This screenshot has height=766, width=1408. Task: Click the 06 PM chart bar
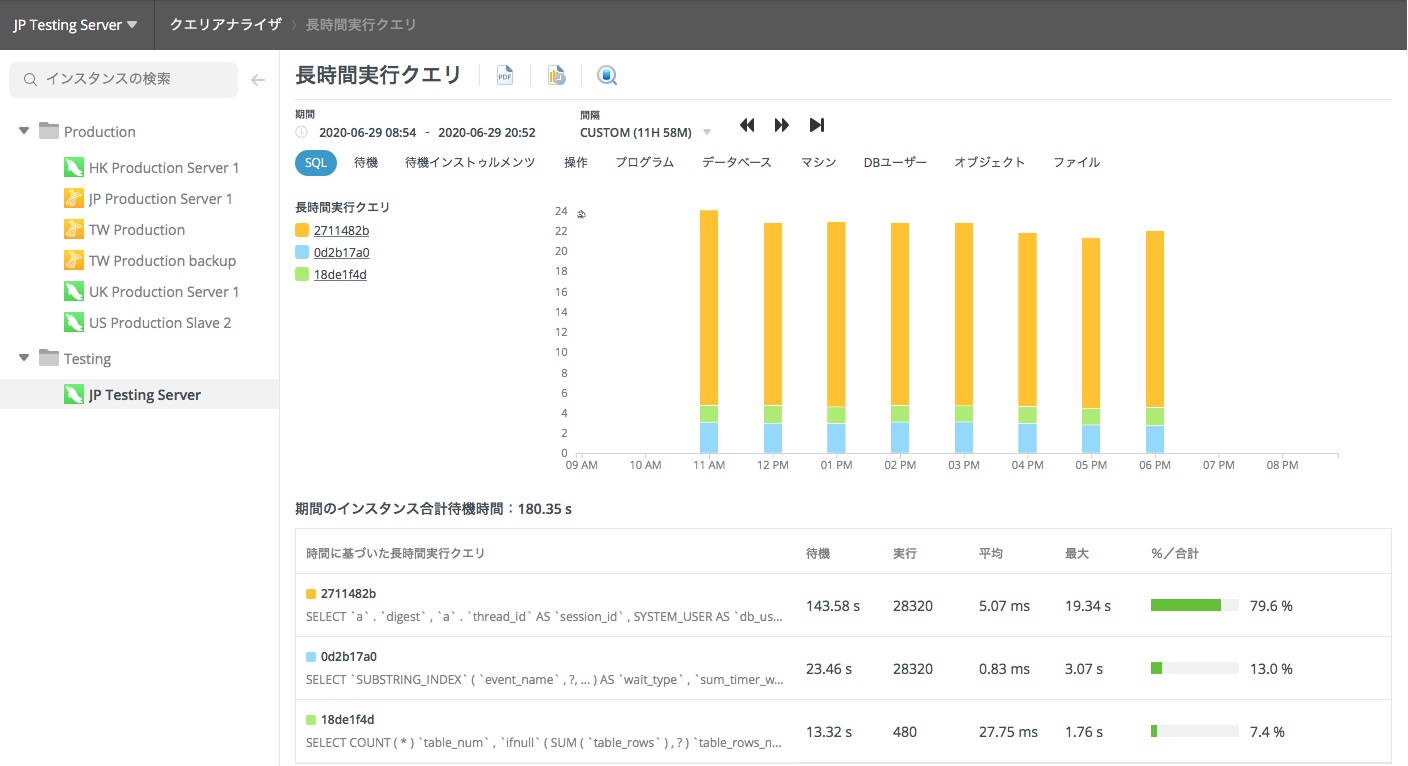[x=1155, y=342]
